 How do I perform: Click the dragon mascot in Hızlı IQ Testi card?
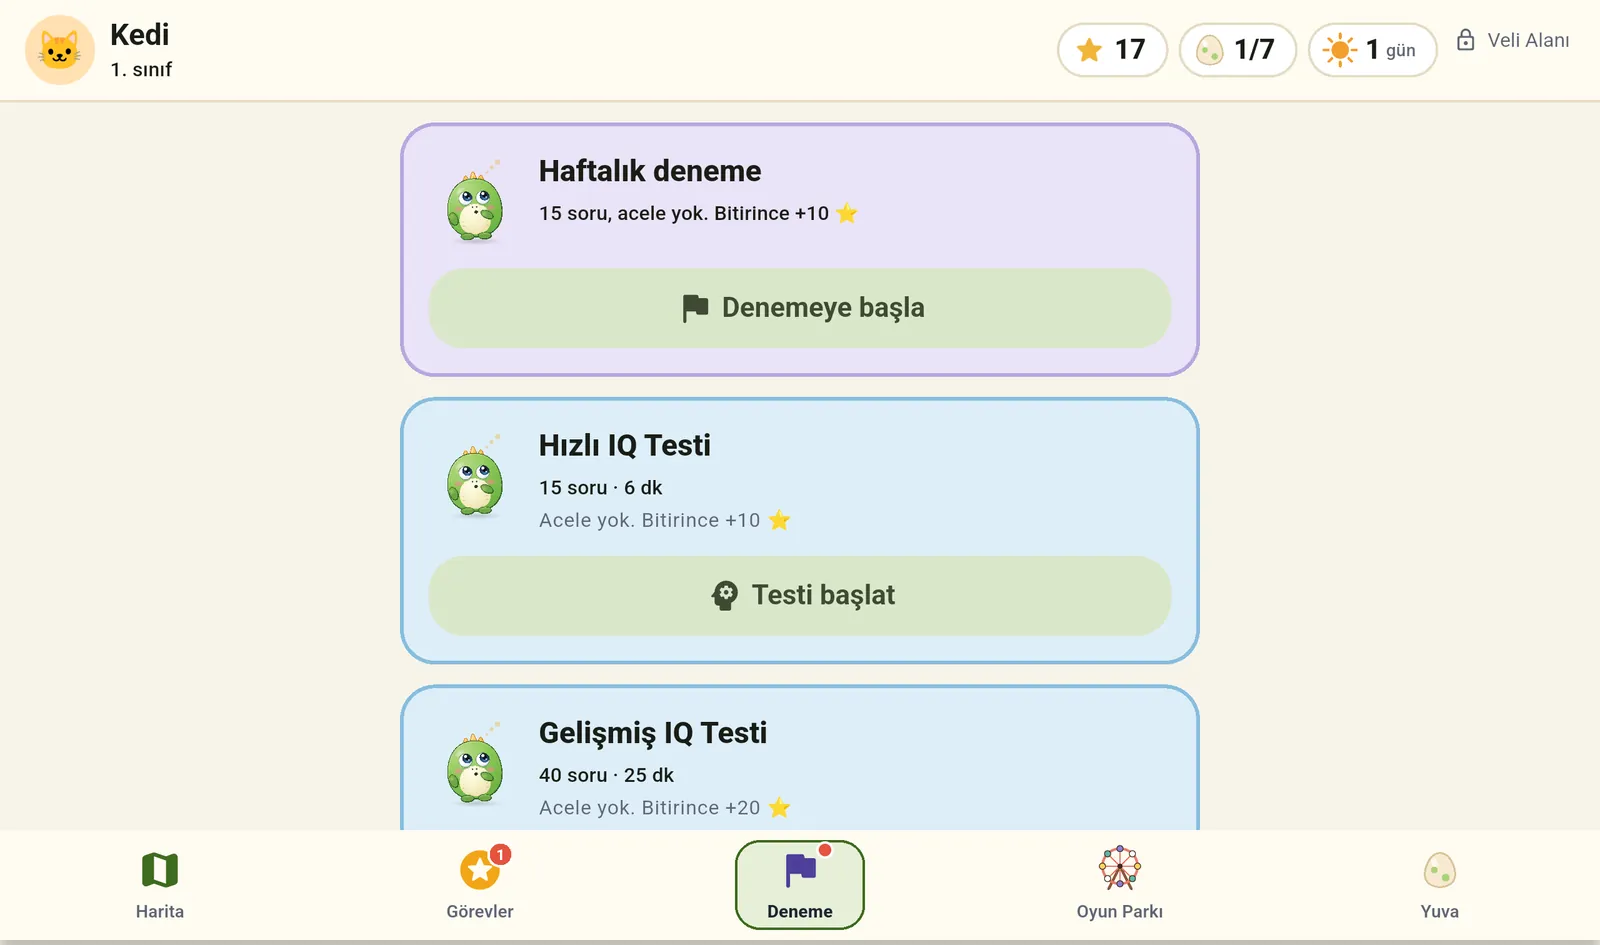pos(475,478)
